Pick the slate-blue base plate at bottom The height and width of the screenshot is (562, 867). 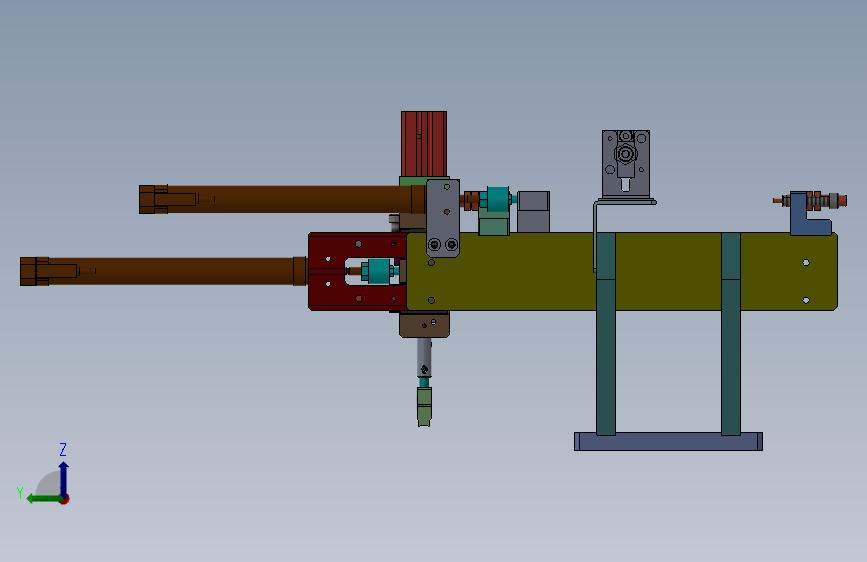pos(668,441)
